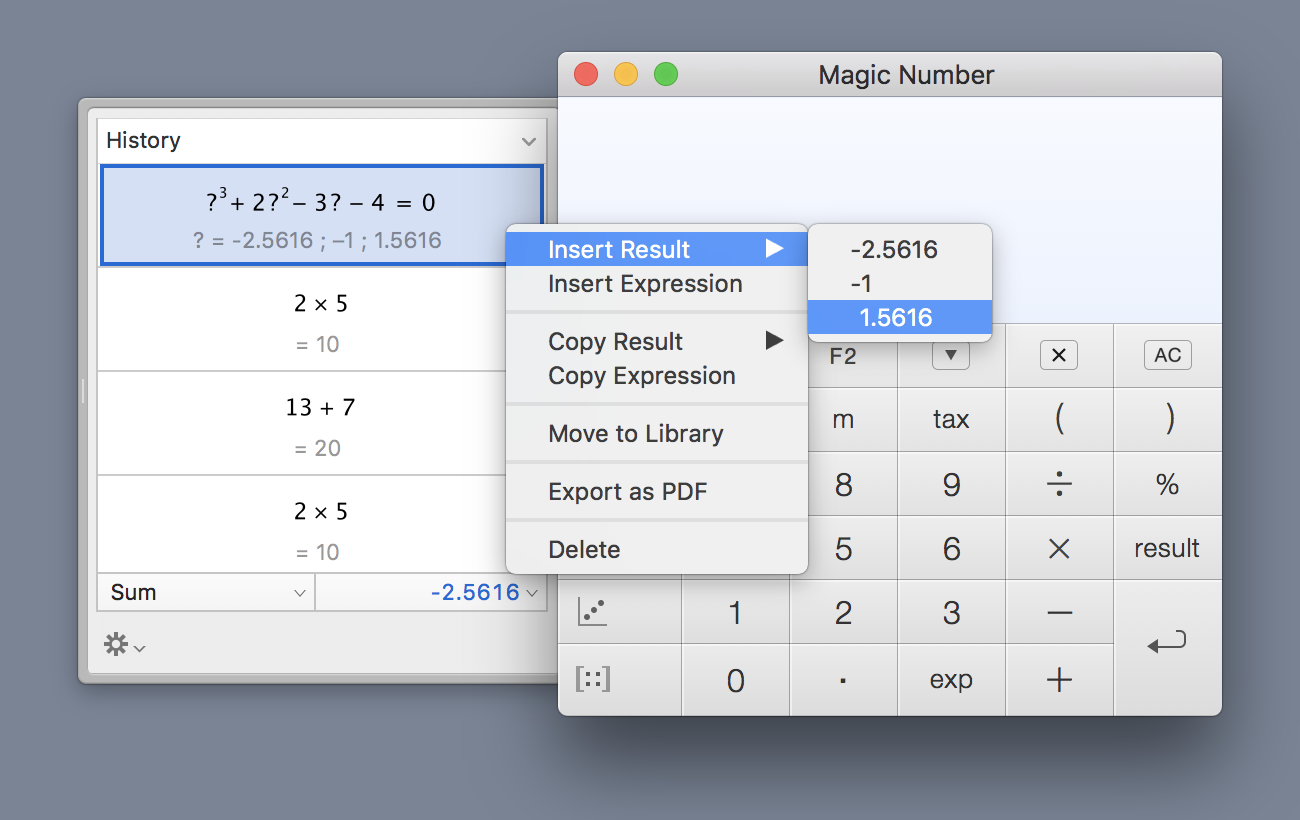Click the number 5 key
This screenshot has height=820, width=1300.
pyautogui.click(x=843, y=548)
